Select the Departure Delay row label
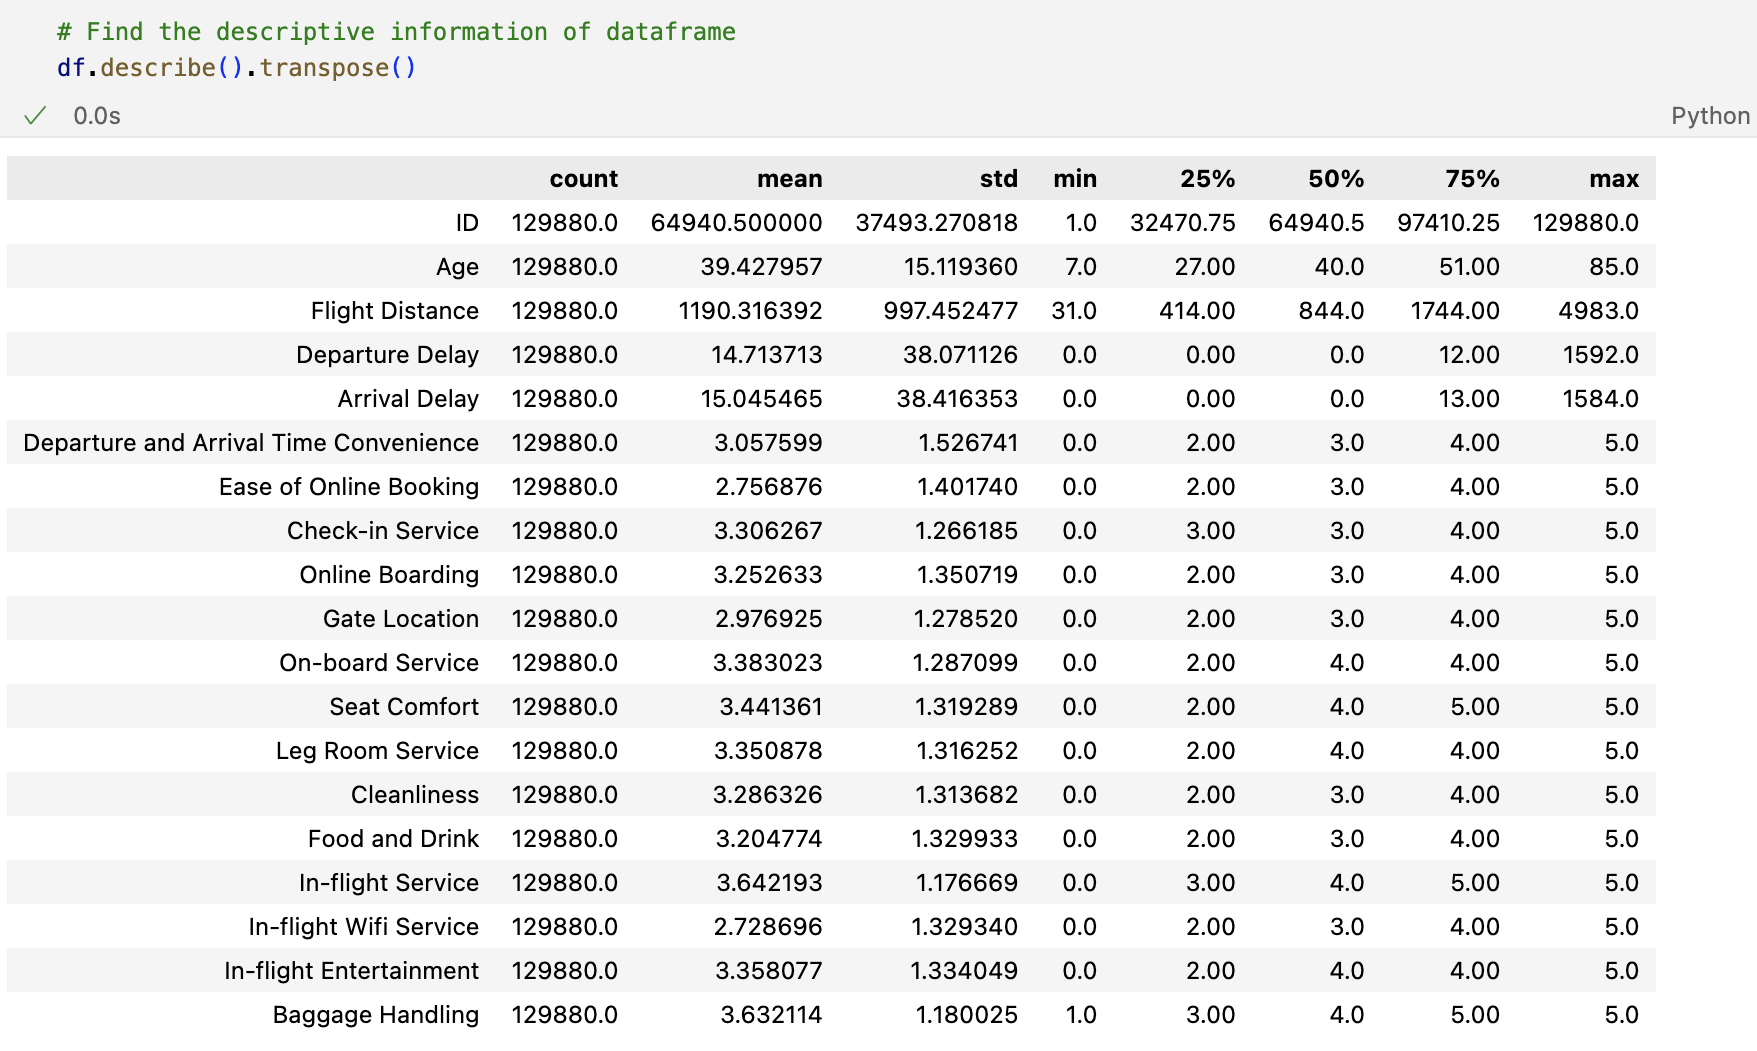The height and width of the screenshot is (1051, 1757). [387, 355]
